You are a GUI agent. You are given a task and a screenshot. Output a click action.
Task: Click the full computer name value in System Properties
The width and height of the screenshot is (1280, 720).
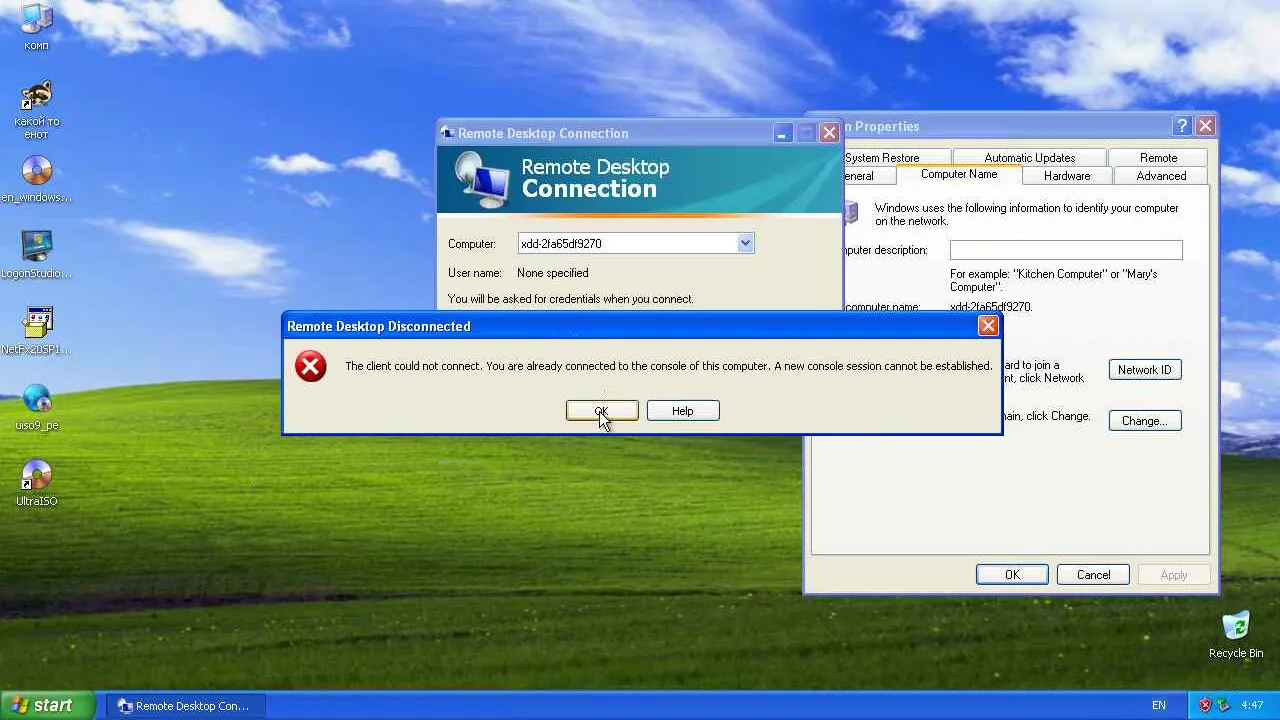coord(991,307)
